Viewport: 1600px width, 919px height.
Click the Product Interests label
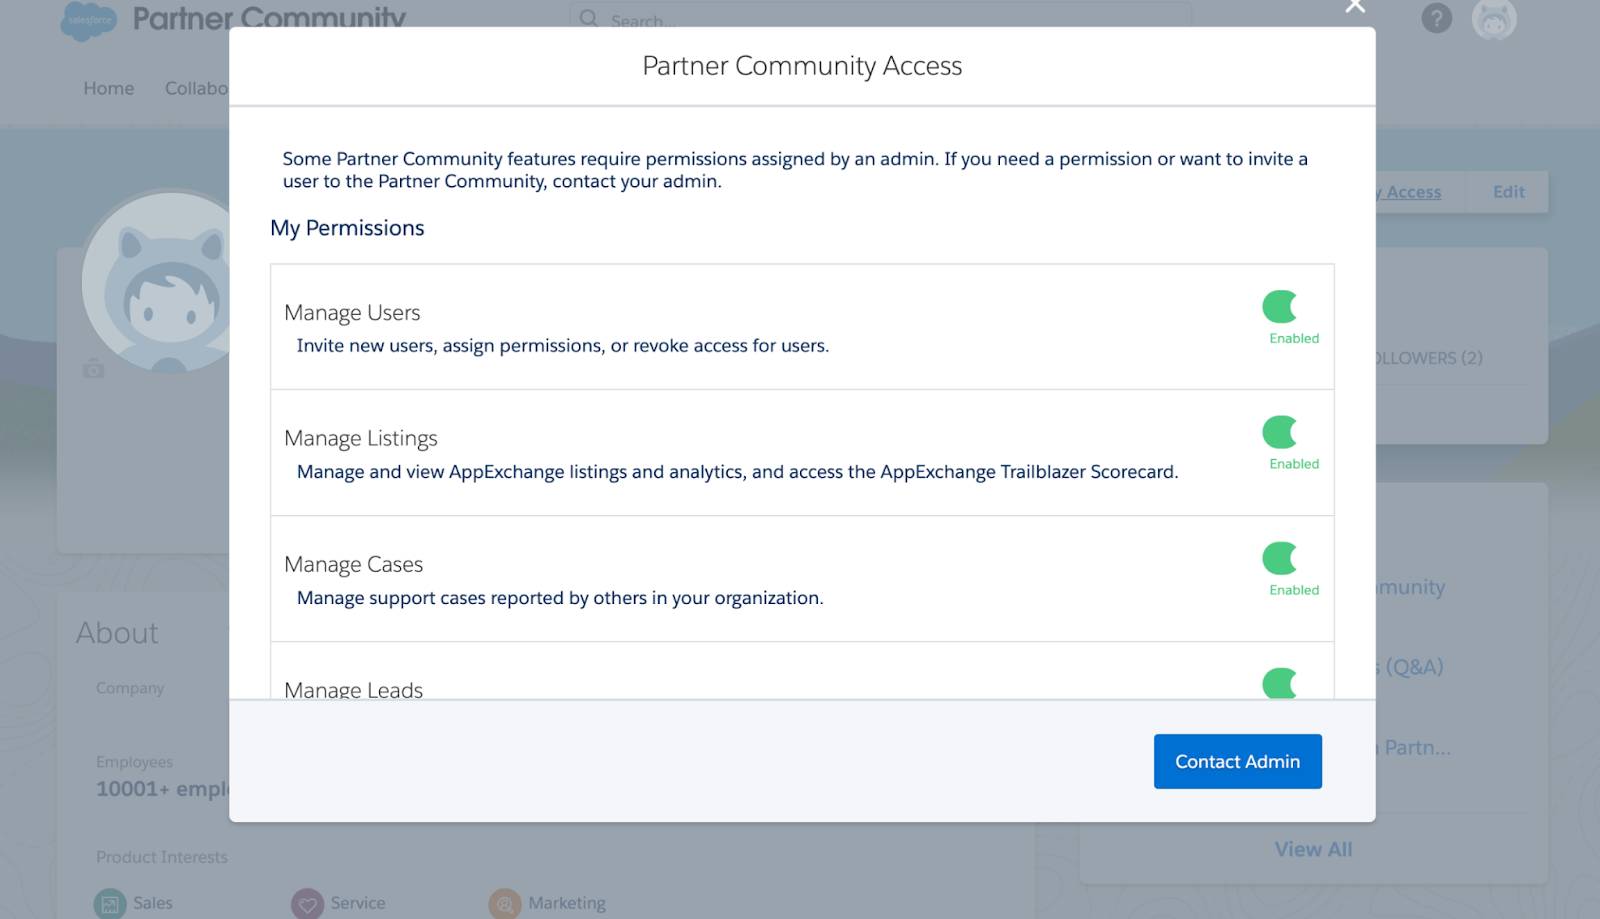162,857
